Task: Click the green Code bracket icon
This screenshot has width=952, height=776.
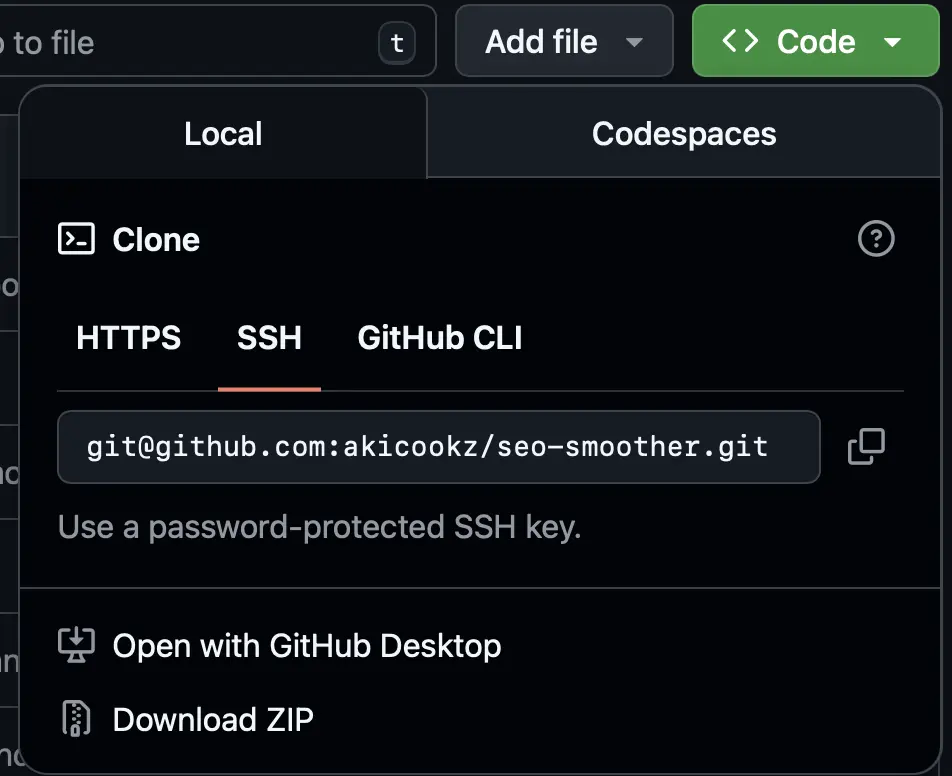Action: tap(738, 41)
